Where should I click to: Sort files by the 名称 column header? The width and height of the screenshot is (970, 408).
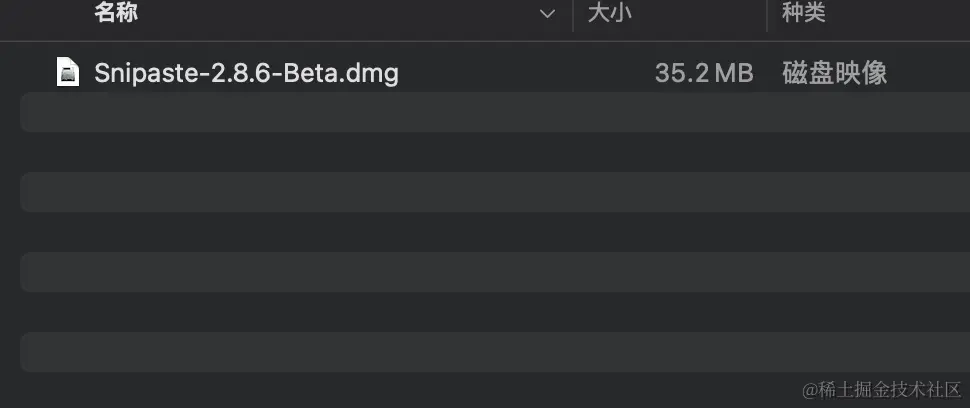tap(116, 13)
